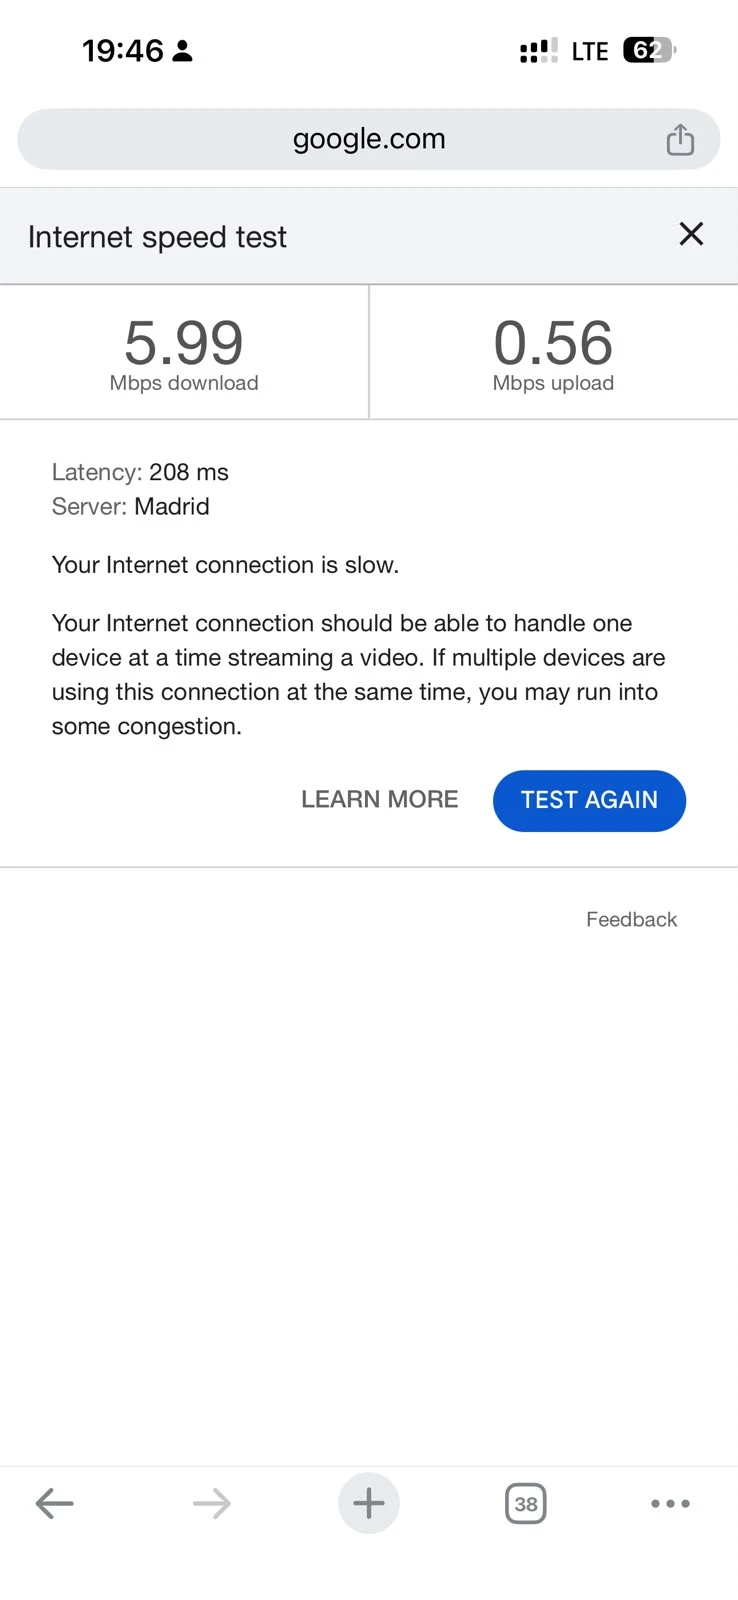Tap the battery indicator showing 62
Screen dimensions: 738x1600
(x=649, y=50)
